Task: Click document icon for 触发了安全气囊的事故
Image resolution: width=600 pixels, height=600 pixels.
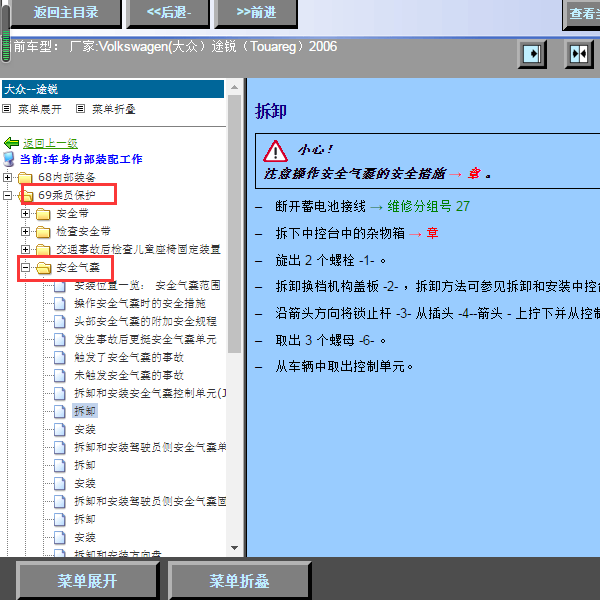Action: pos(60,357)
